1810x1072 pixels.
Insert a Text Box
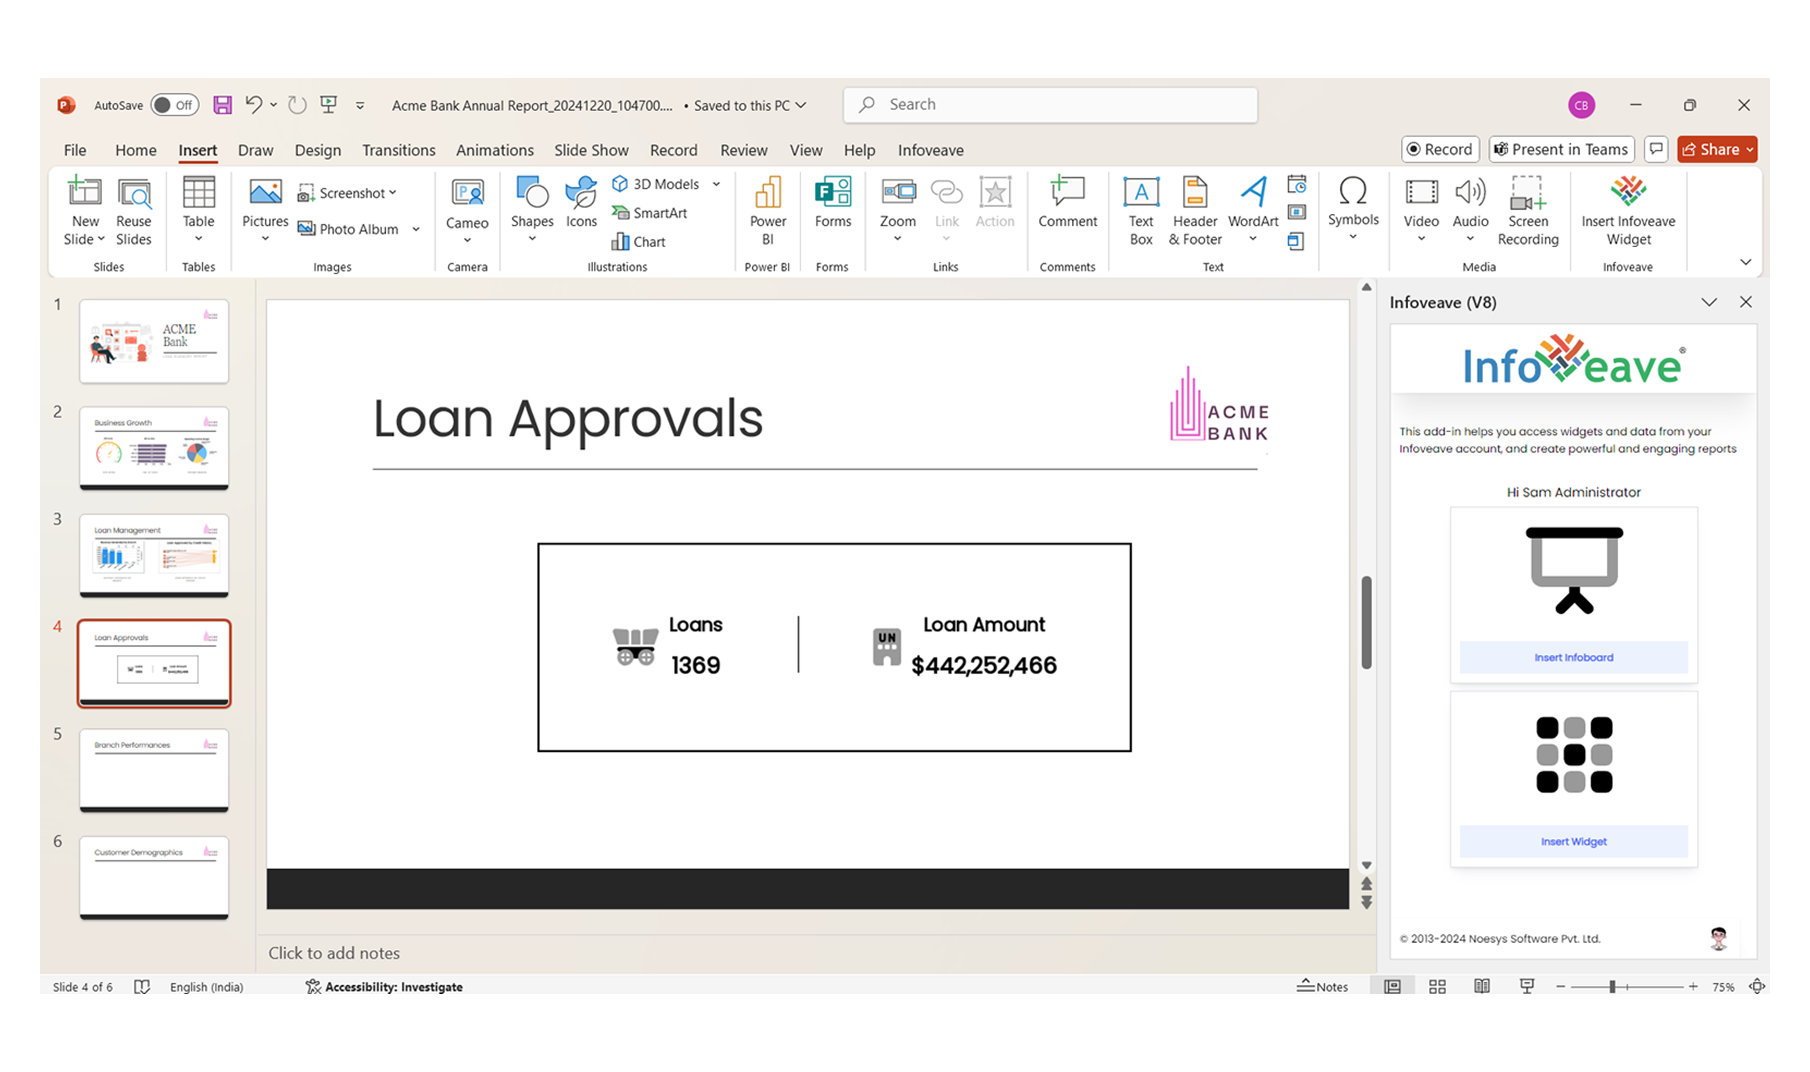(1140, 211)
